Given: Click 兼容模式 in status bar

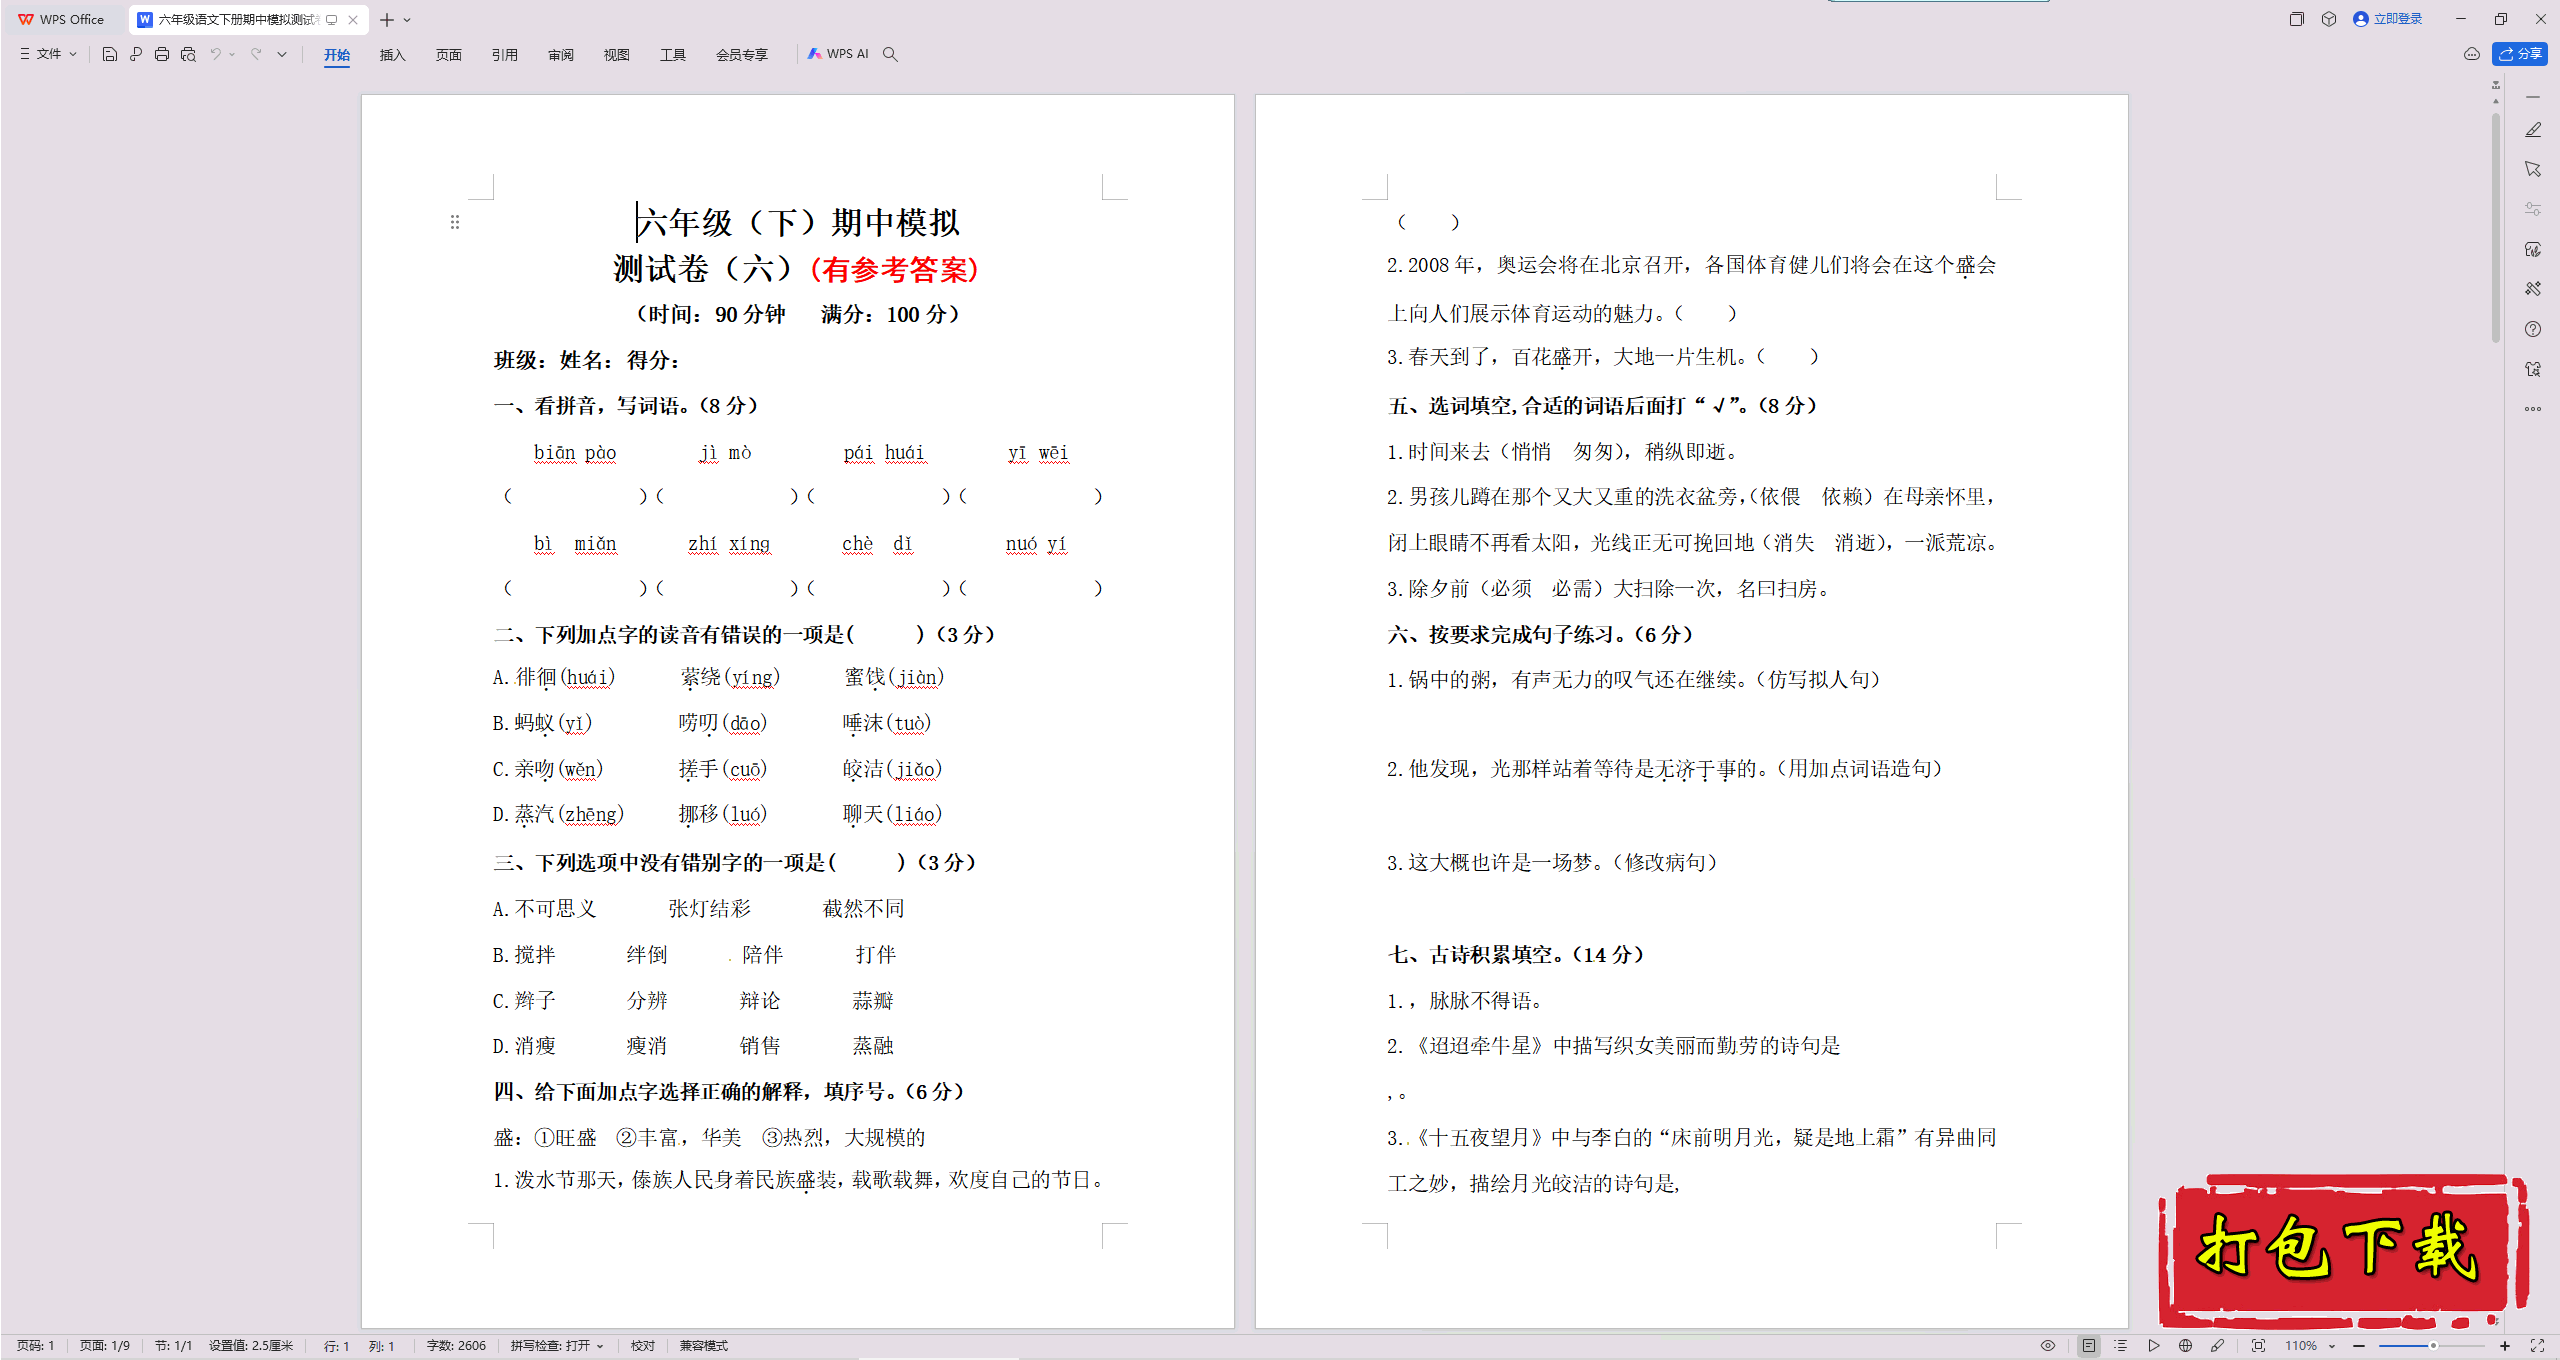Looking at the screenshot, I should (x=704, y=1346).
